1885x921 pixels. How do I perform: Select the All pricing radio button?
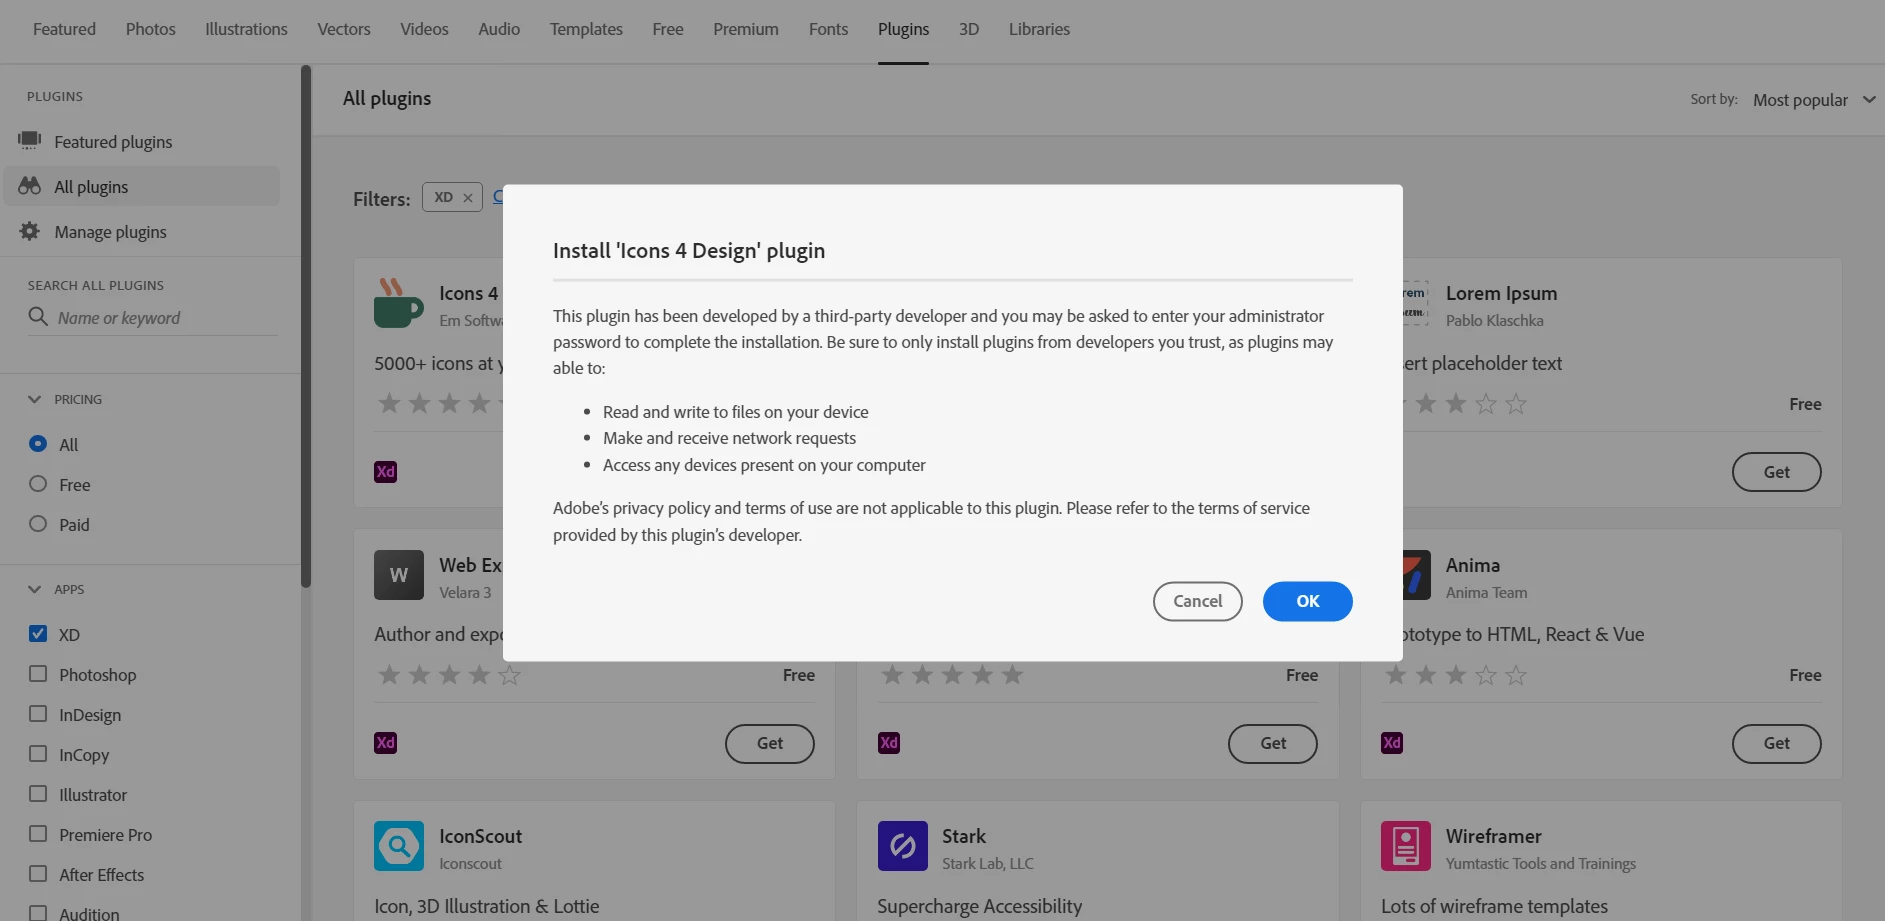point(38,443)
